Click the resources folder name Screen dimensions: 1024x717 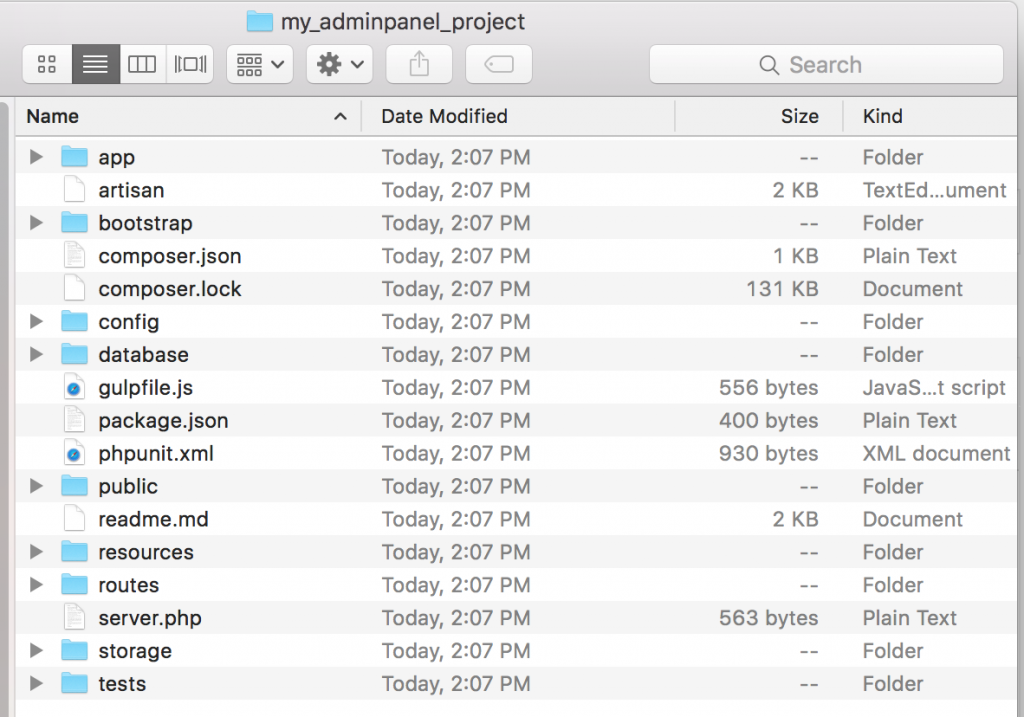pyautogui.click(x=146, y=552)
